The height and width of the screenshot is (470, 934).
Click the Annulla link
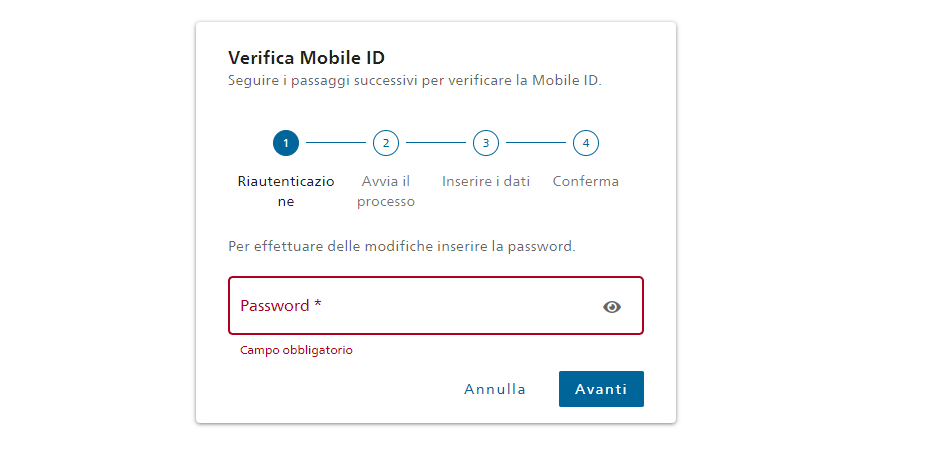coord(495,389)
